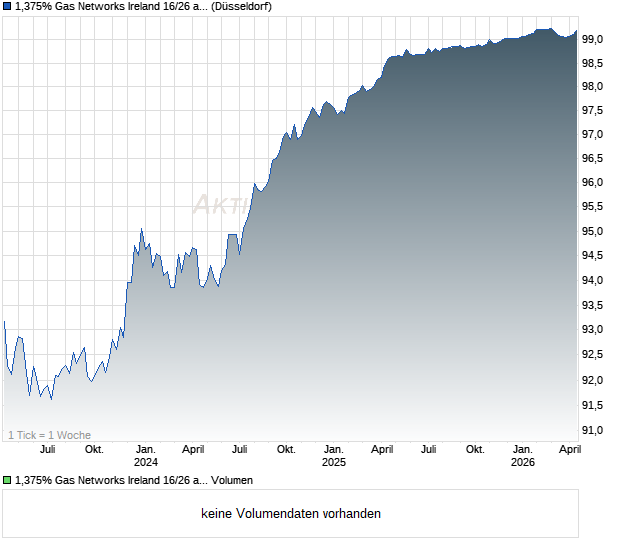Select the Jan. 2024 x-axis label
The width and height of the screenshot is (620, 546).
click(x=146, y=455)
